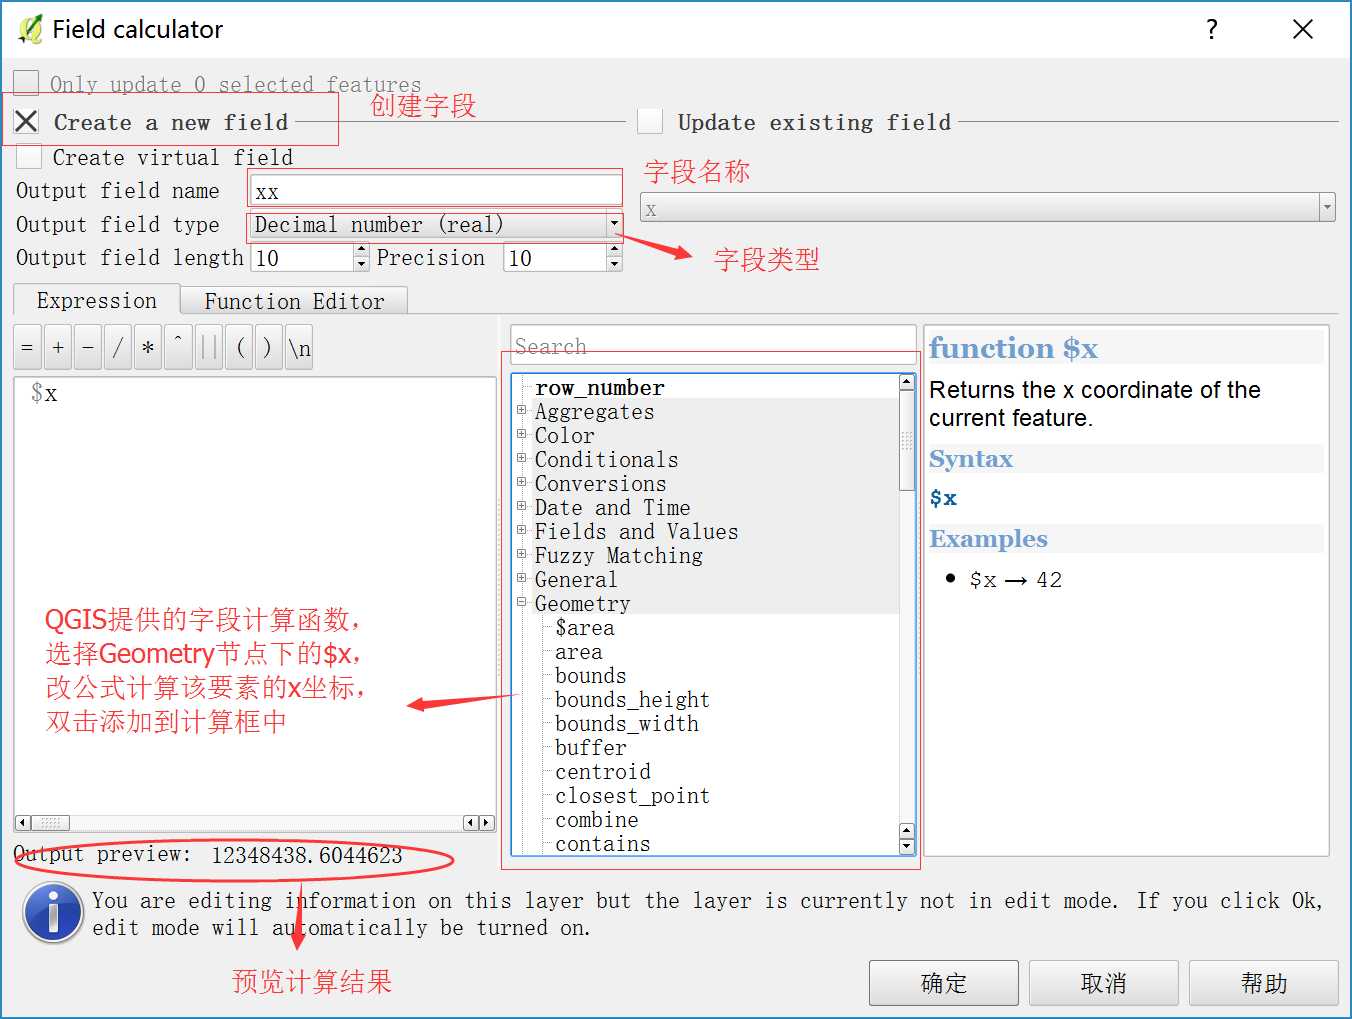The image size is (1352, 1019).
Task: Click the help question mark in title bar
Action: [x=1212, y=29]
